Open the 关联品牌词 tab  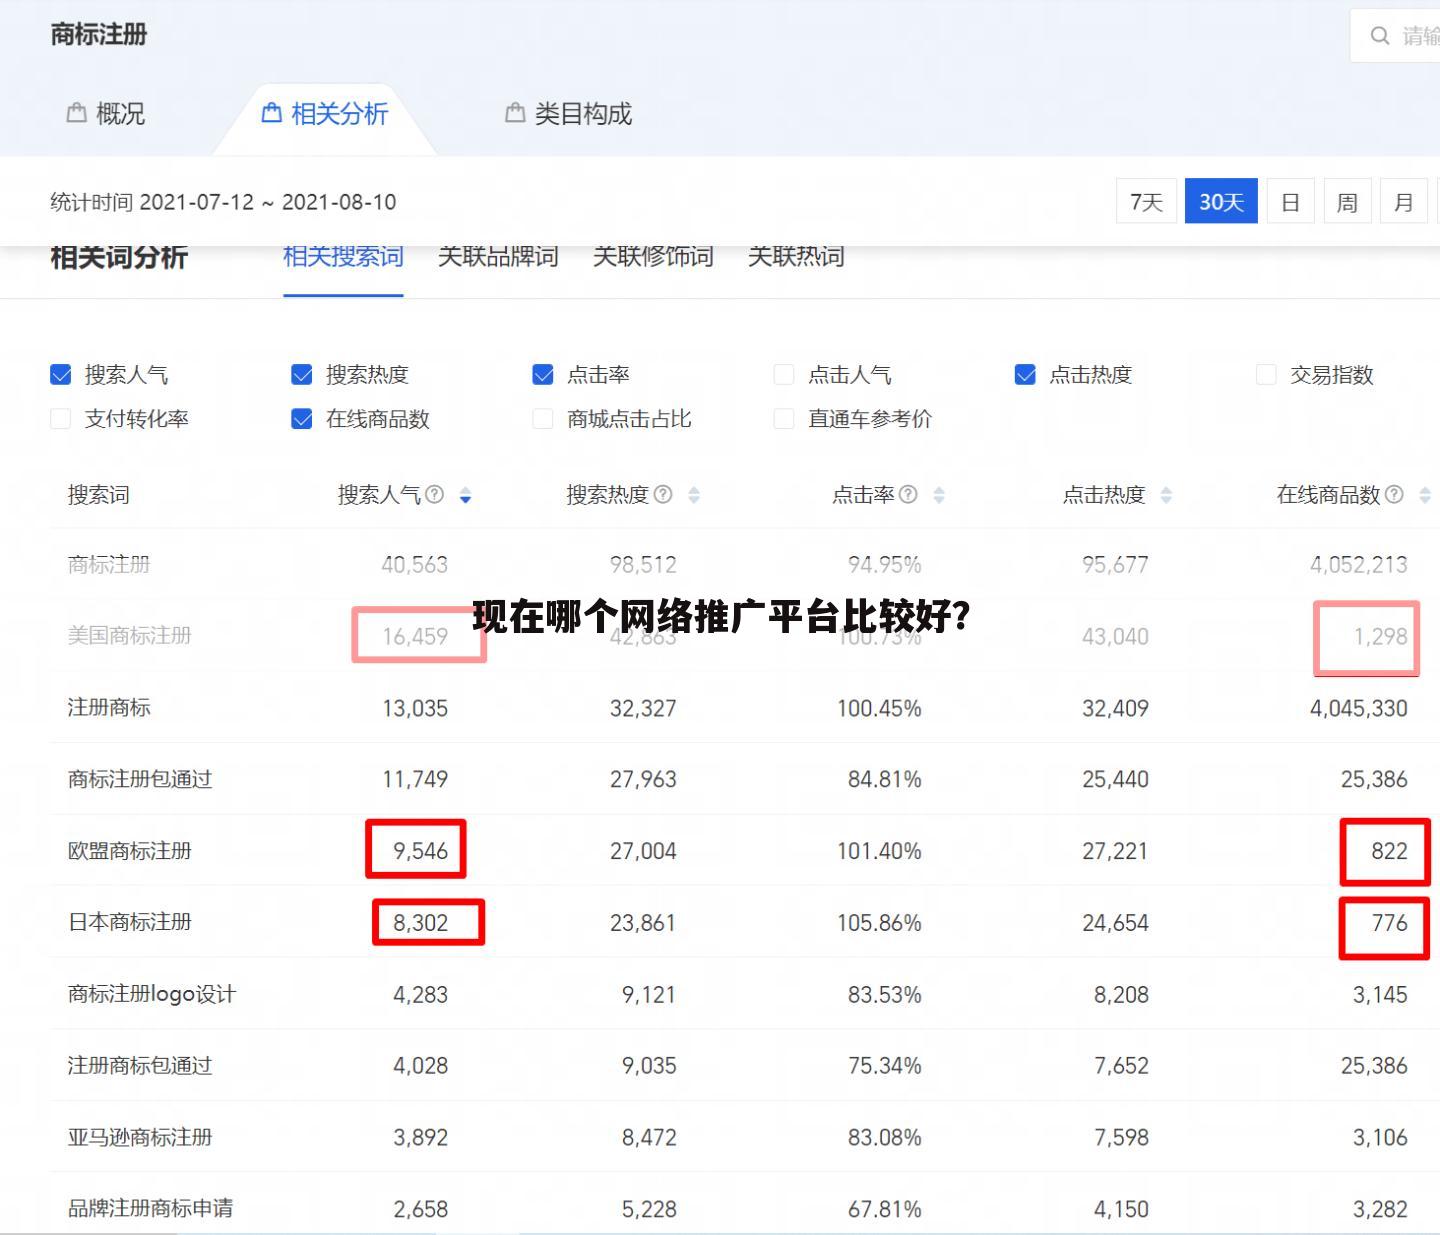499,257
